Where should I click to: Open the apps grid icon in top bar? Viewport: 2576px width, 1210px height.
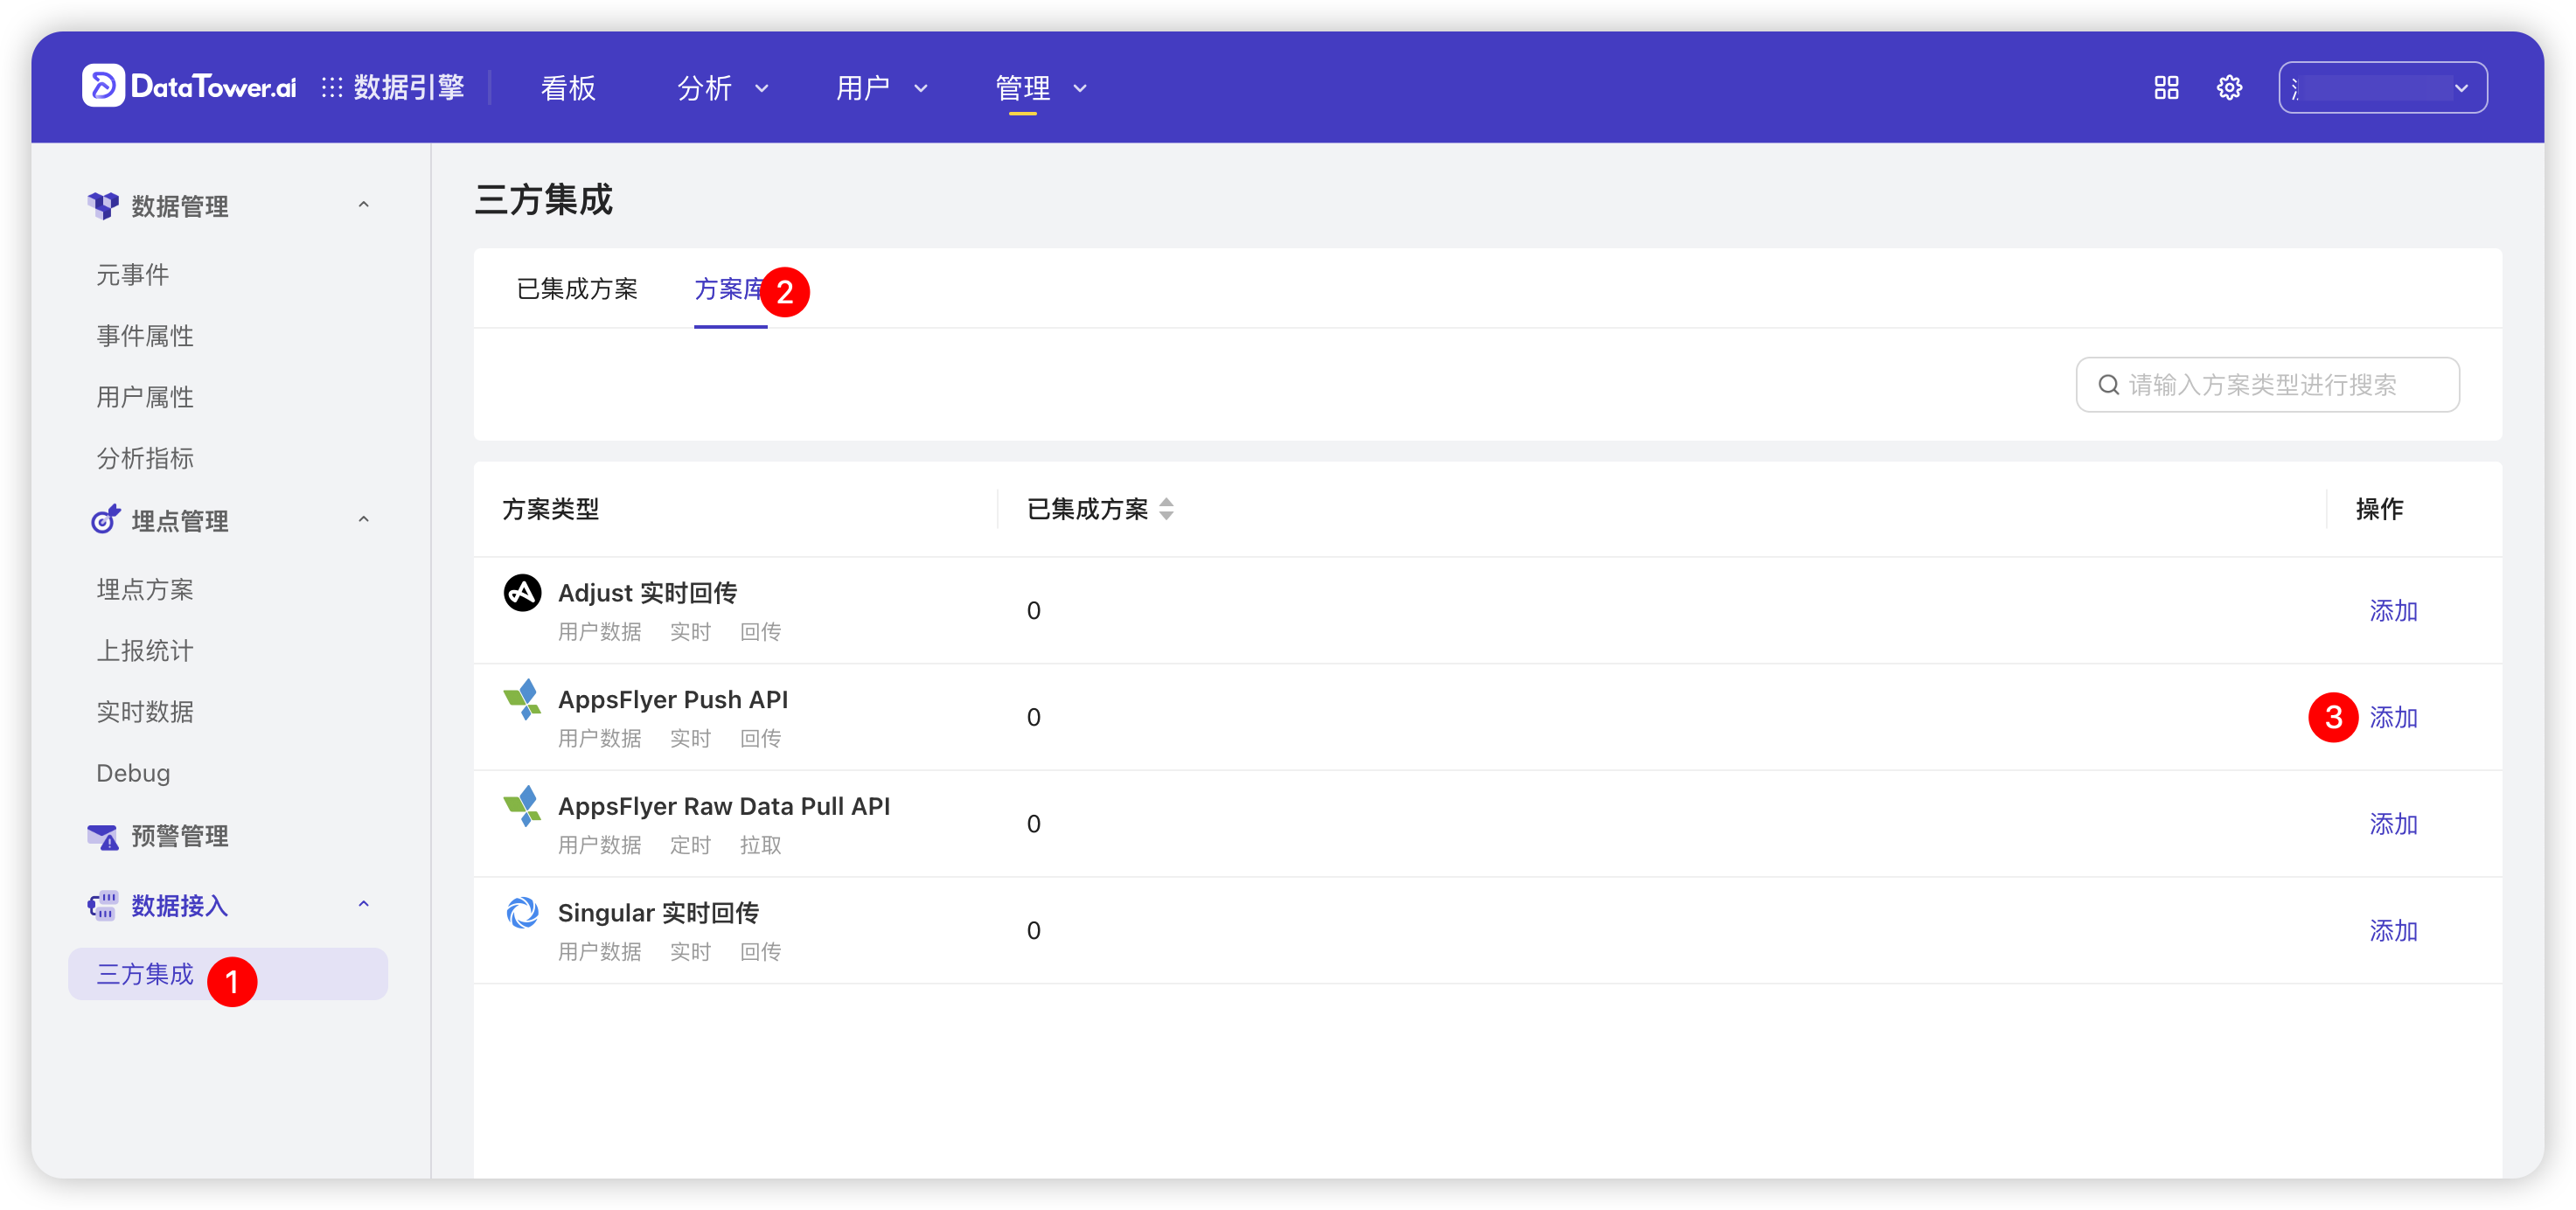pos(2166,87)
